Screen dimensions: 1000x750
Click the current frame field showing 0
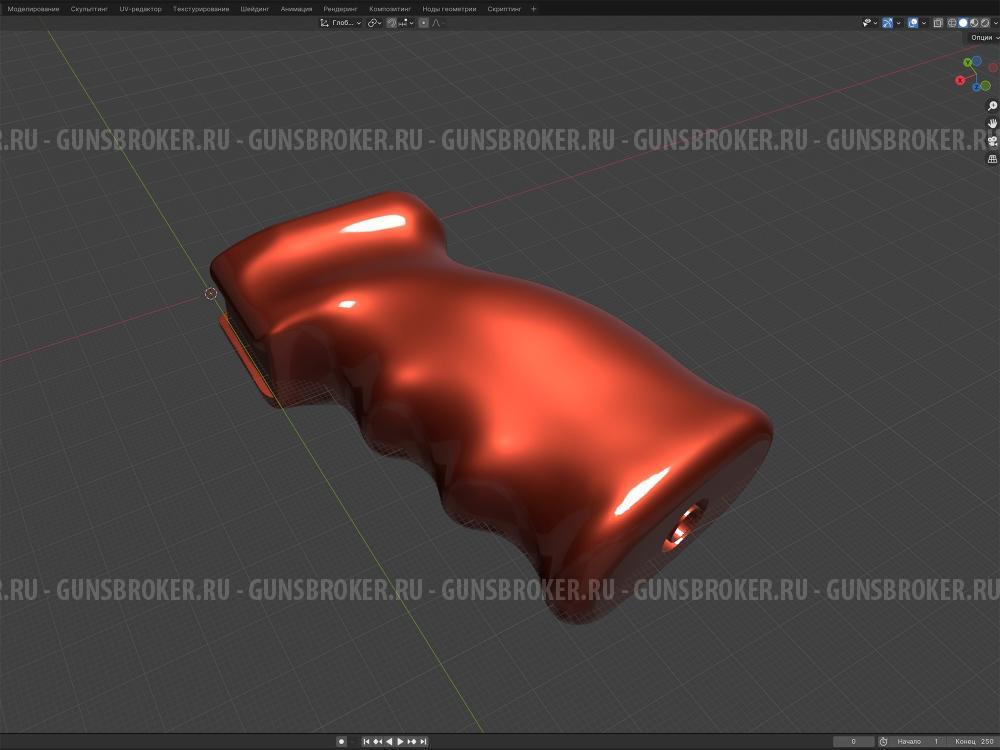(x=853, y=742)
